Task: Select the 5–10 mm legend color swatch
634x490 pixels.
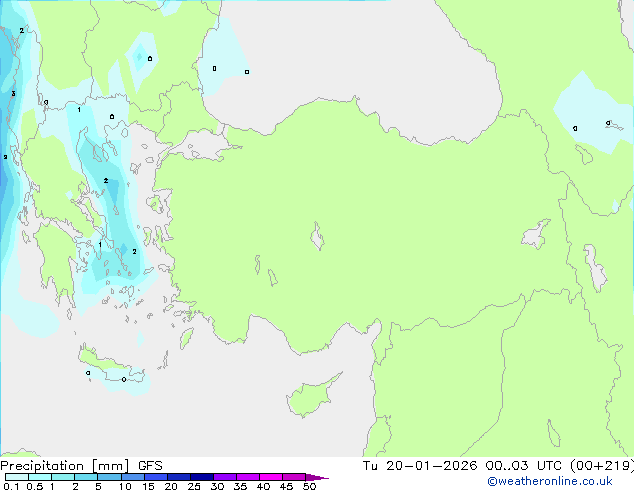Action: (x=109, y=477)
